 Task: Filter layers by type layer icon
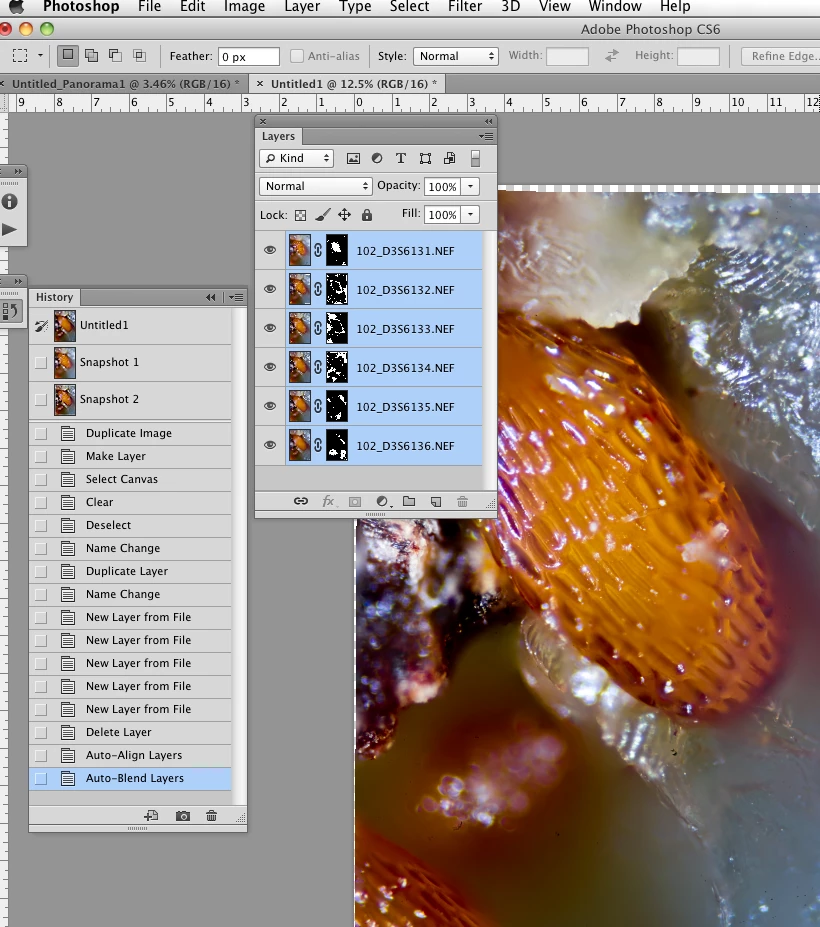click(x=401, y=158)
